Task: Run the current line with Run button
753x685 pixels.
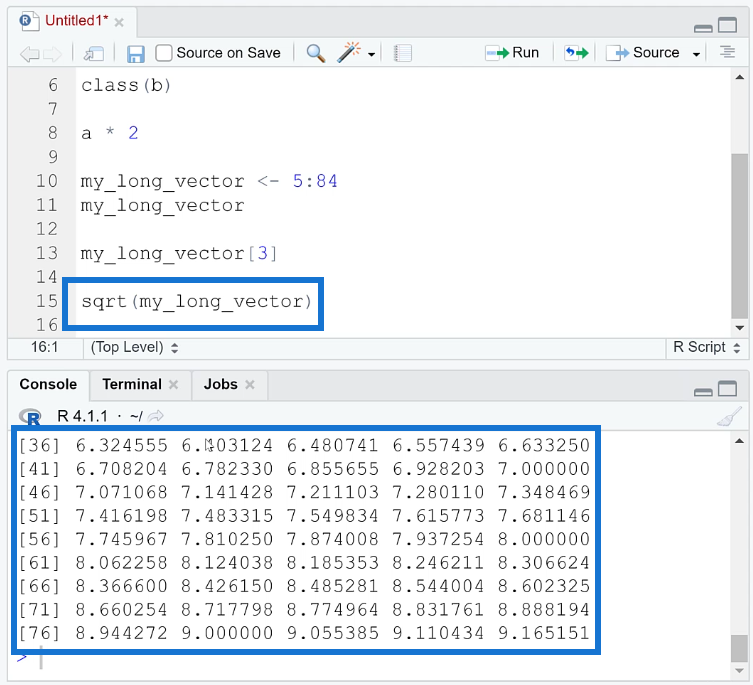Action: [512, 52]
